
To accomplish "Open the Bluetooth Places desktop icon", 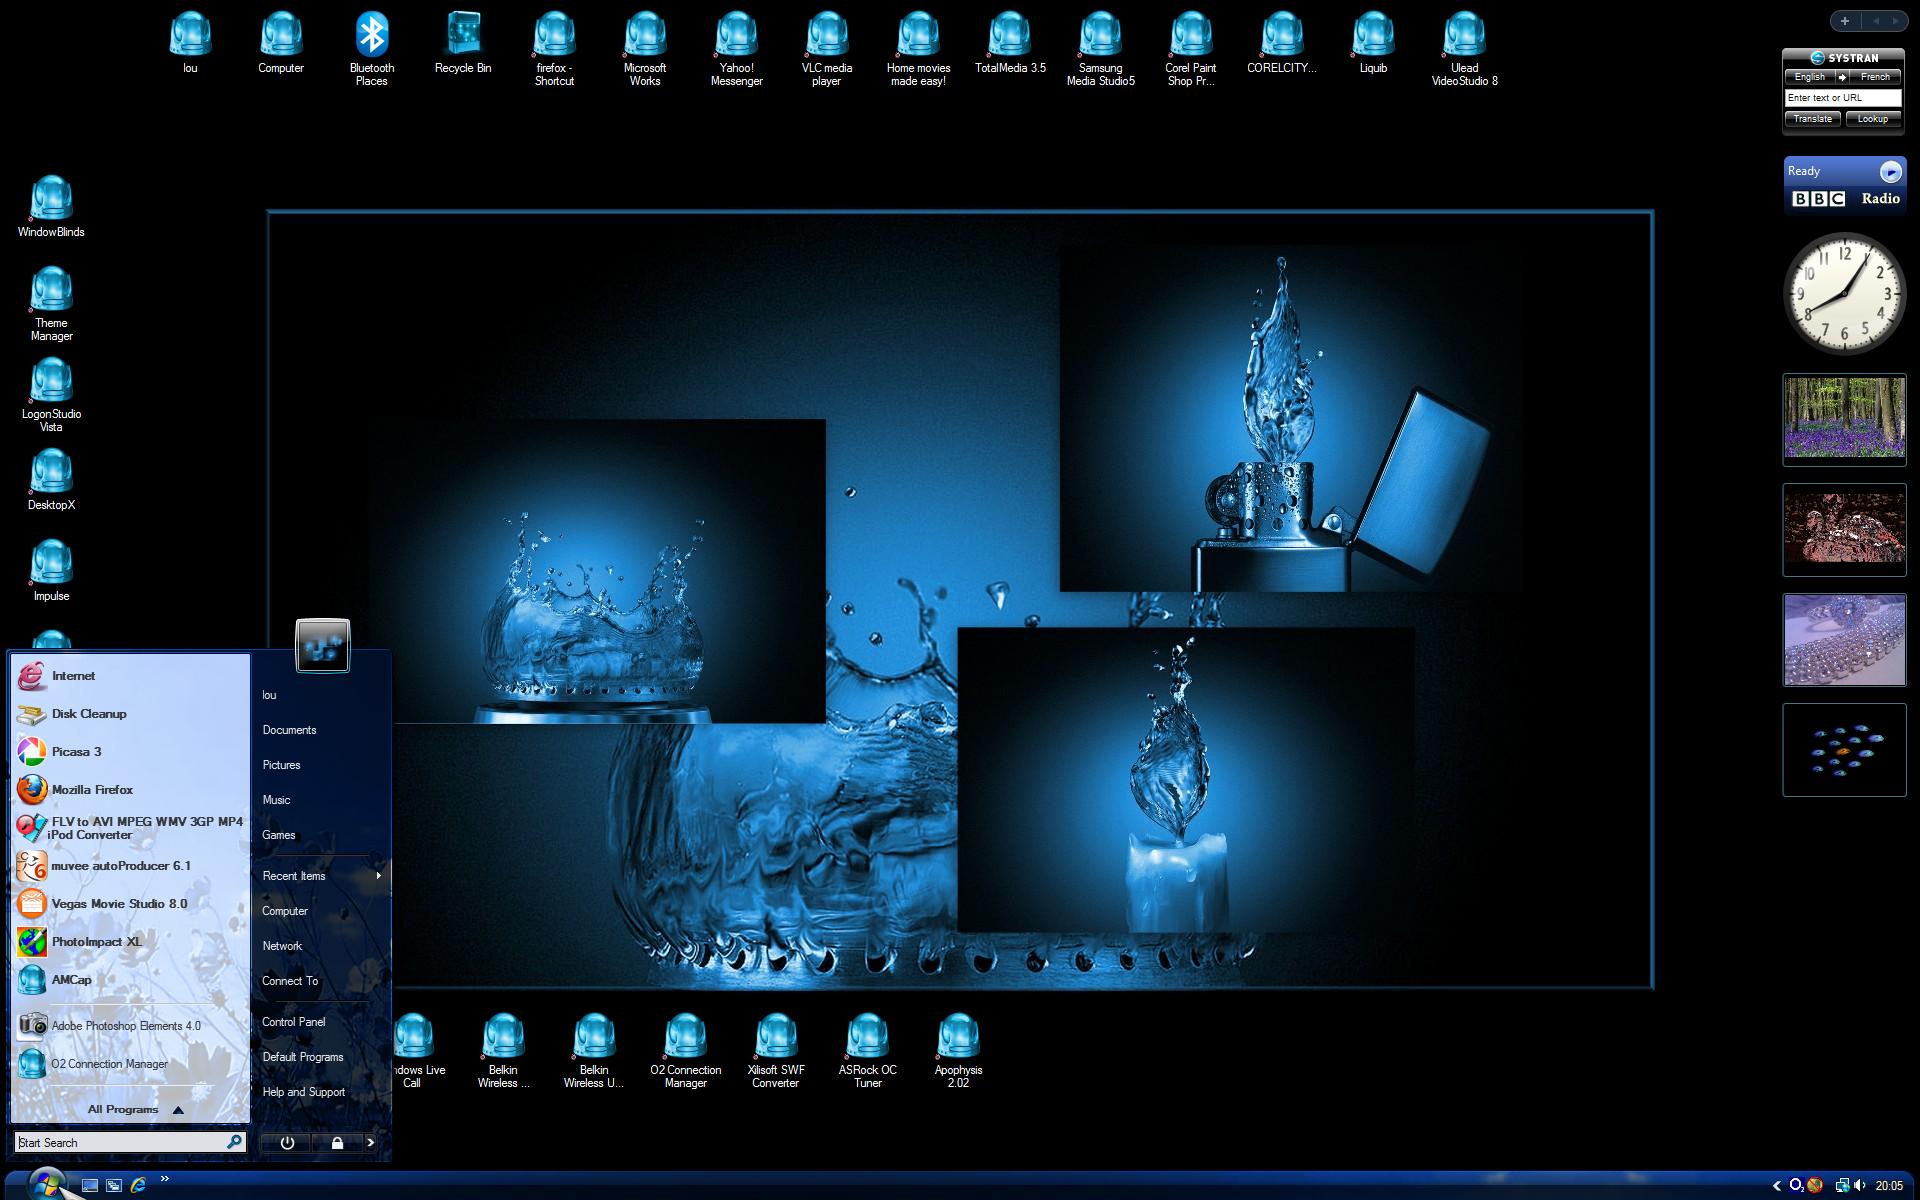I will click(x=371, y=48).
